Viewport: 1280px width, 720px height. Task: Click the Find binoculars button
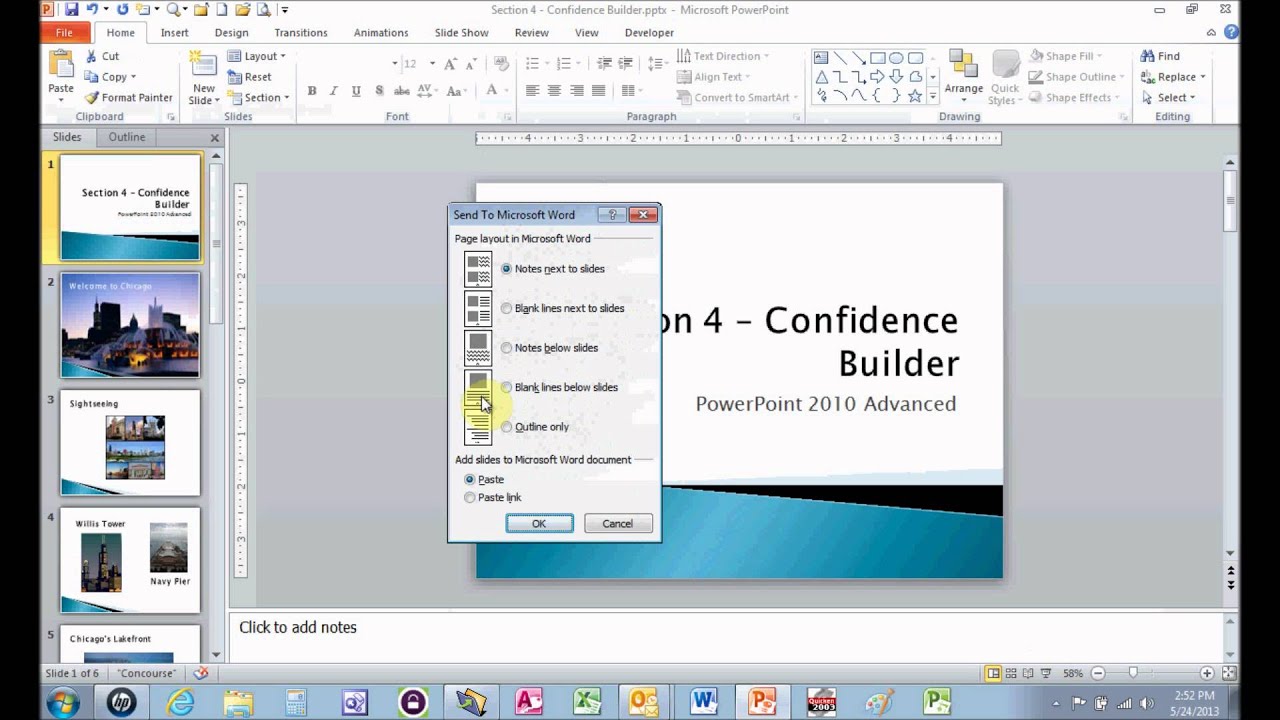click(1160, 57)
